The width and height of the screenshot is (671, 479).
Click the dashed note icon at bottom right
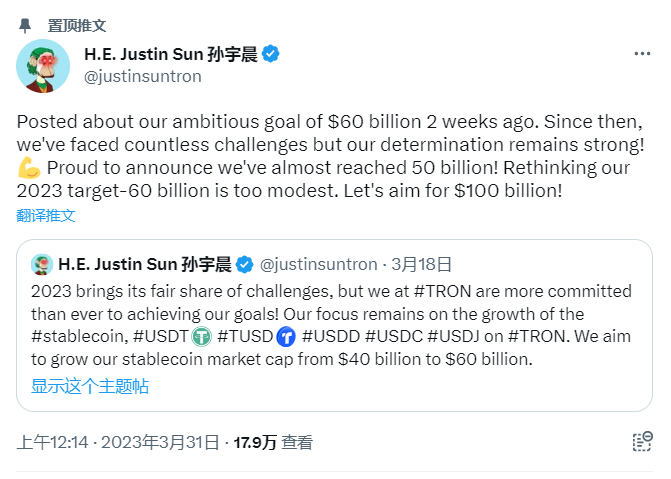642,441
